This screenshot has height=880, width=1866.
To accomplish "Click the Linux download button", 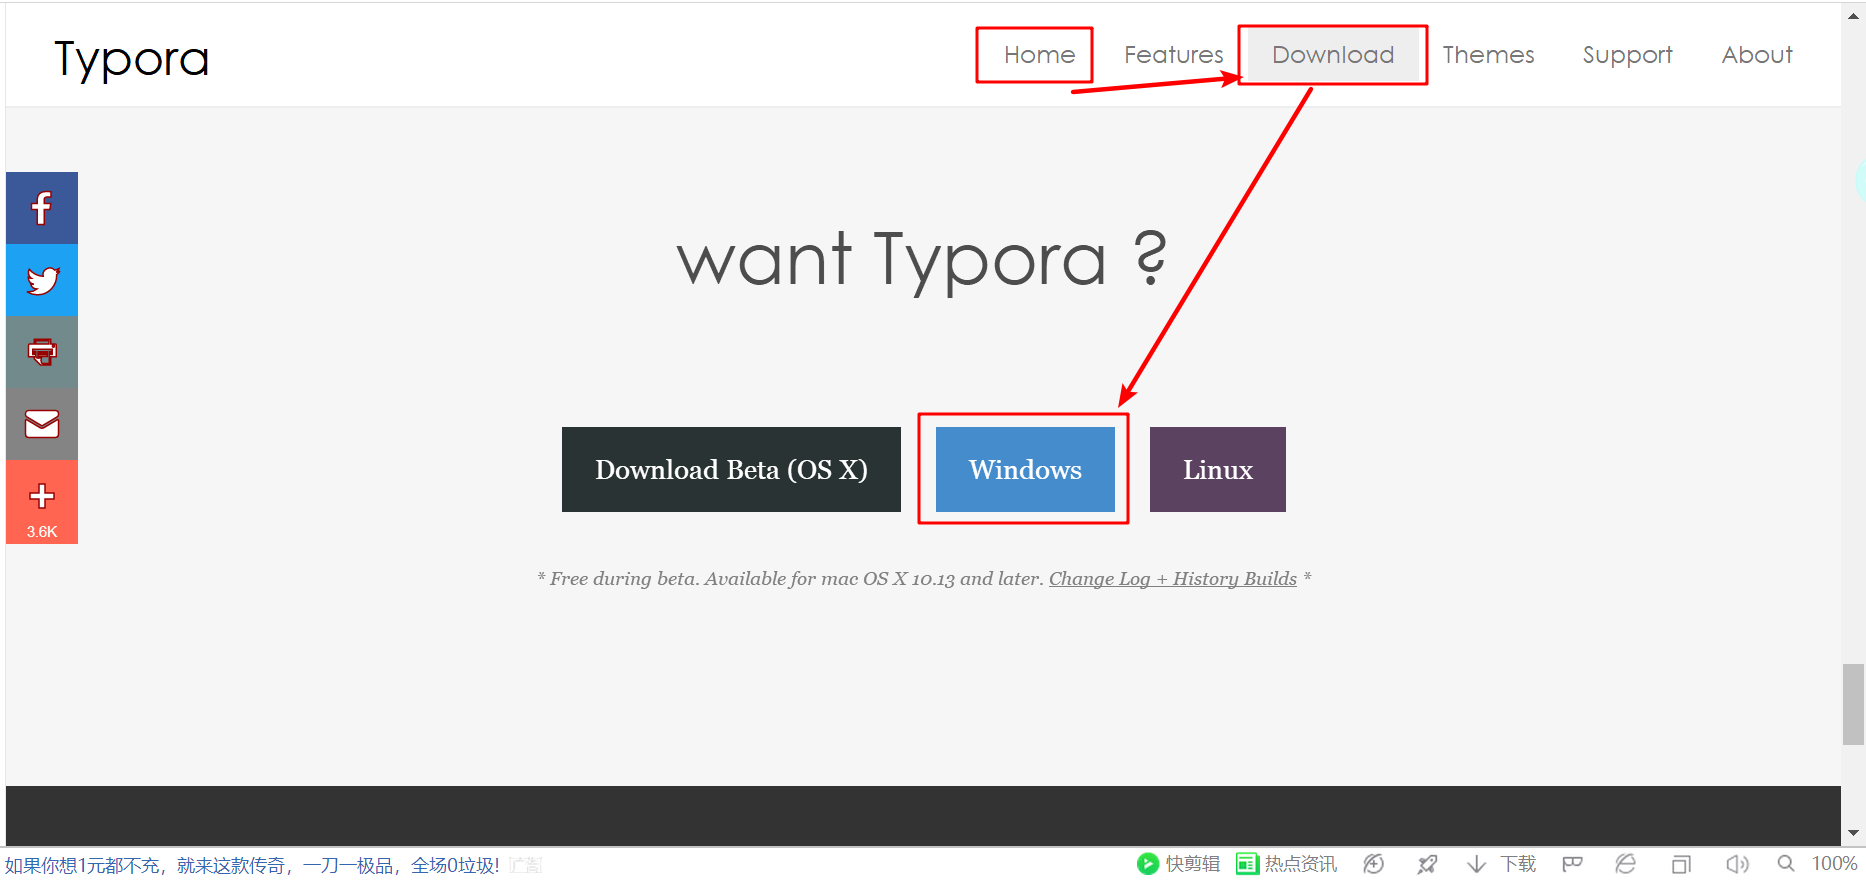I will coord(1218,470).
